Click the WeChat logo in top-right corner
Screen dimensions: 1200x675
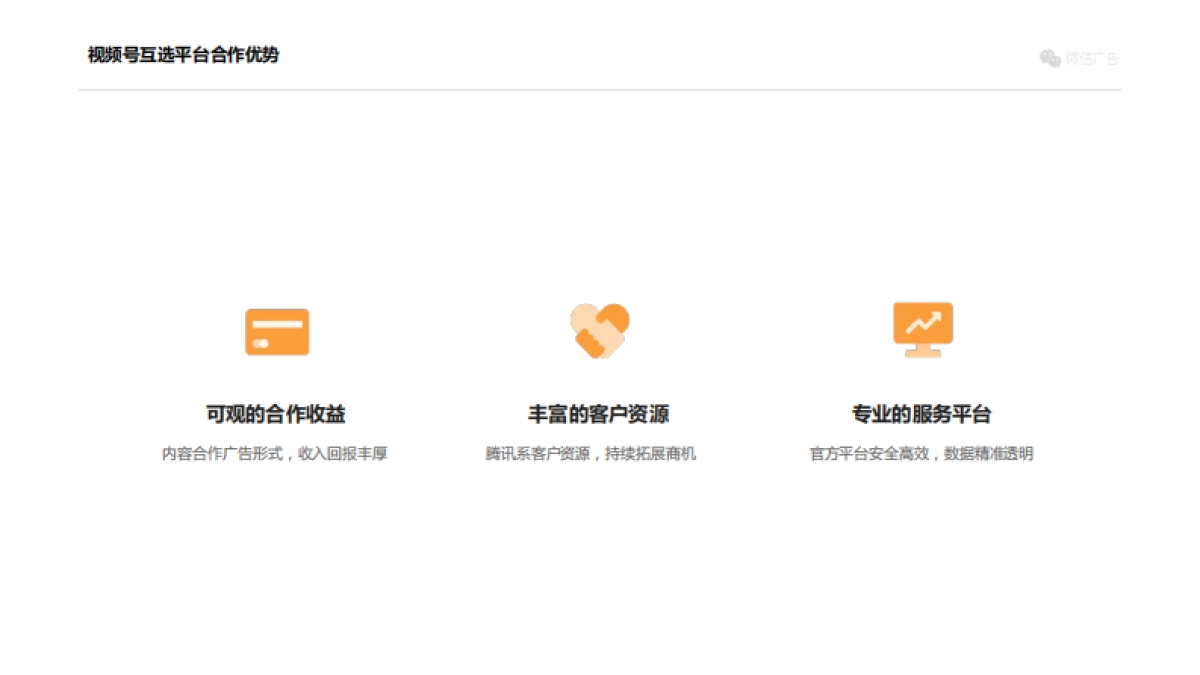(1050, 59)
